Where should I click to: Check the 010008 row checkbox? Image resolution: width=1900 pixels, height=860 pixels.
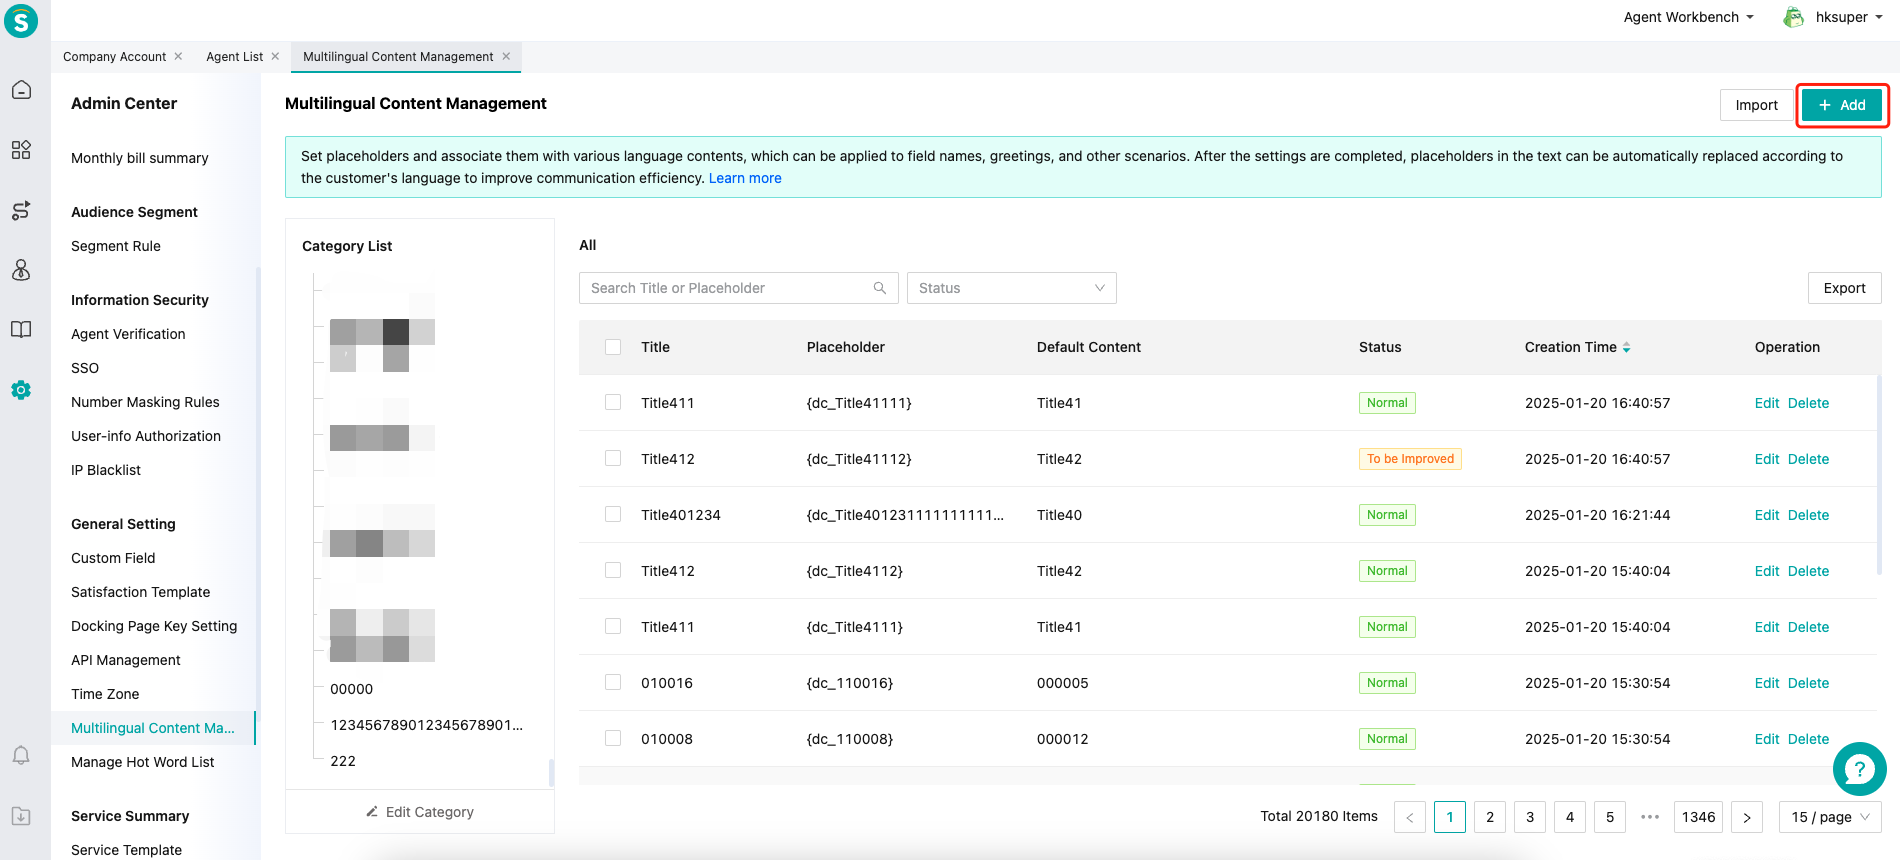[x=613, y=738]
